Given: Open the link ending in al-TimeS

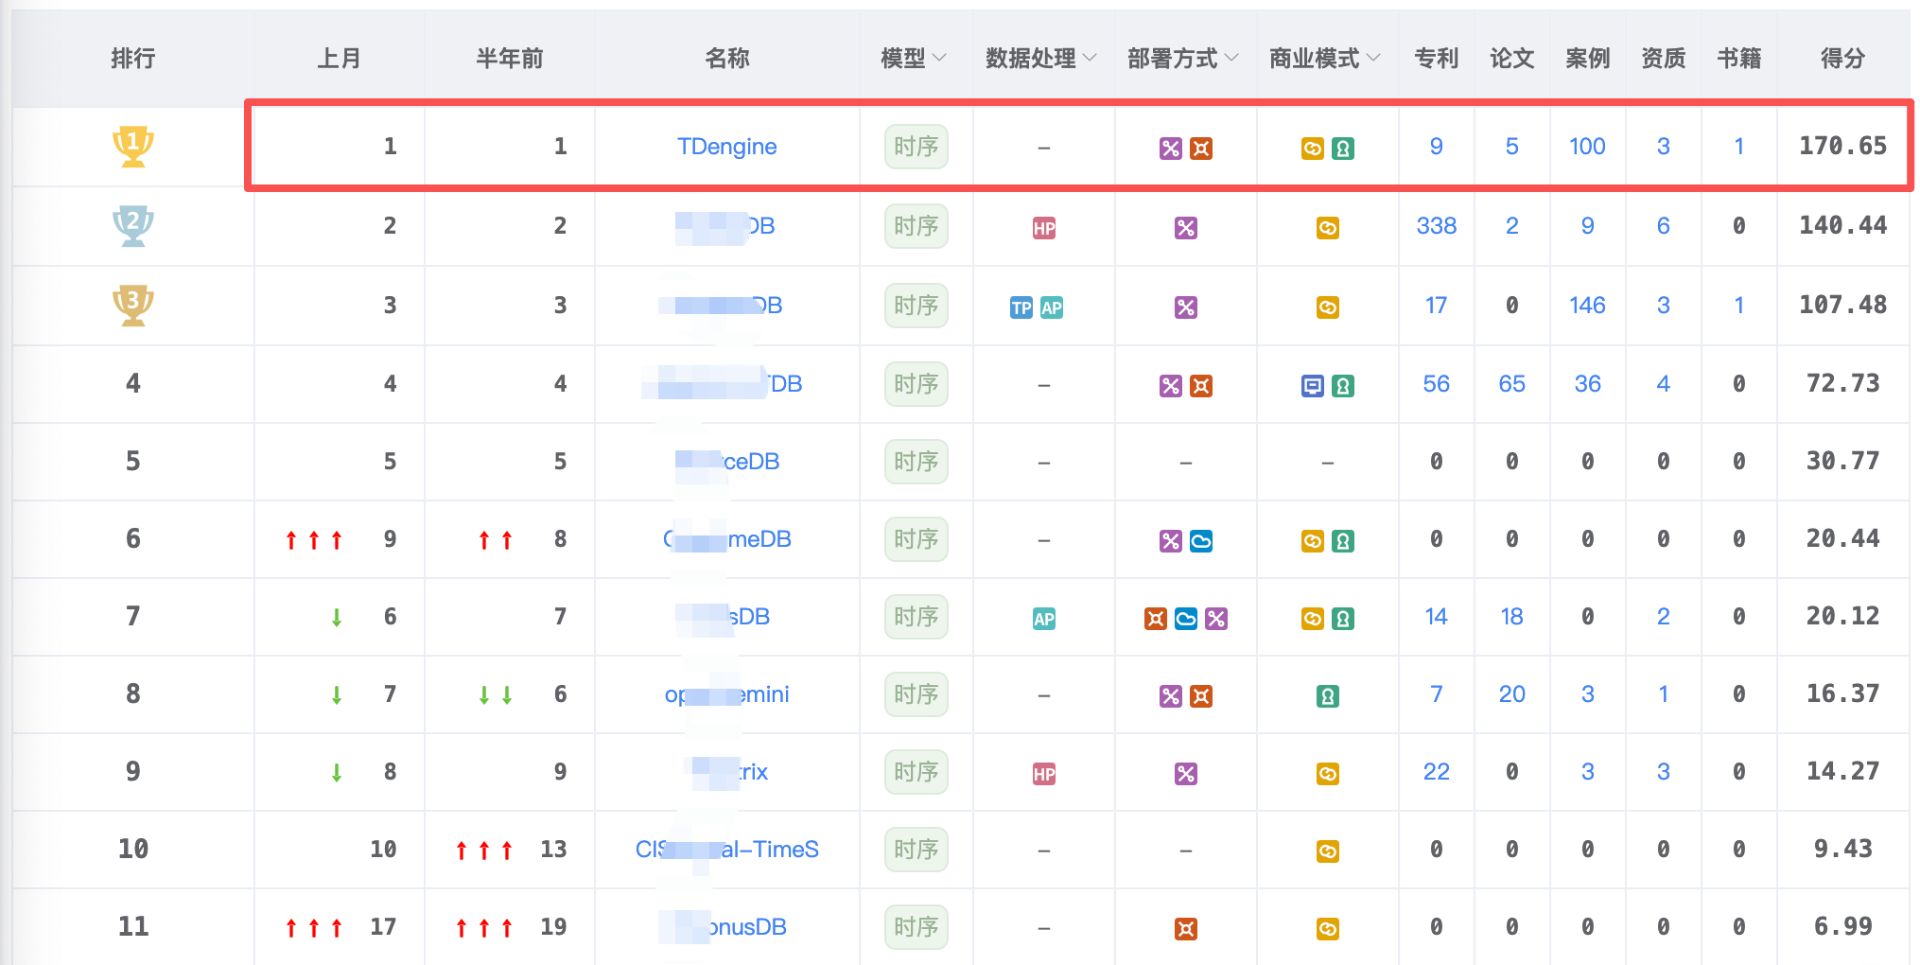Looking at the screenshot, I should pos(727,850).
